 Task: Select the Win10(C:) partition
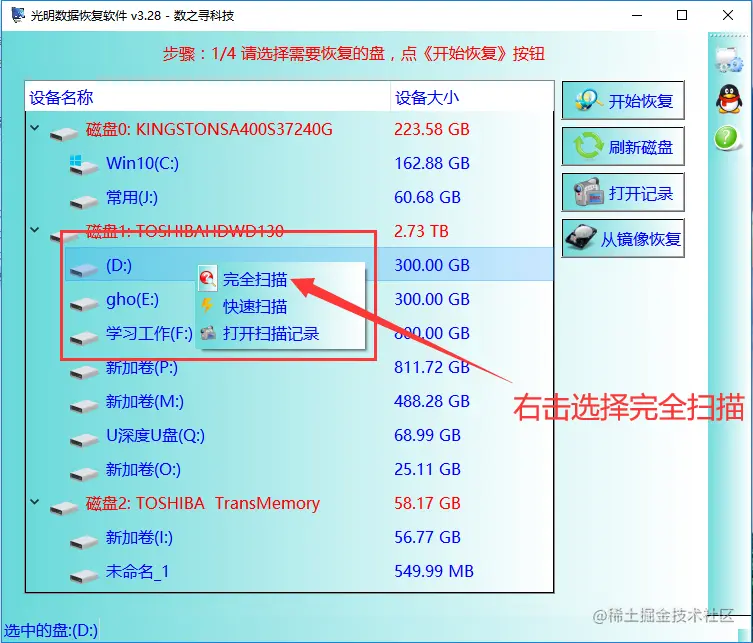click(x=142, y=163)
